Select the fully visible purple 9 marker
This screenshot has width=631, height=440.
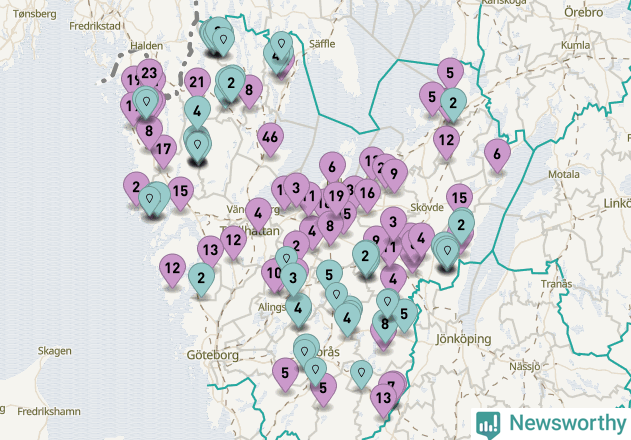394,176
